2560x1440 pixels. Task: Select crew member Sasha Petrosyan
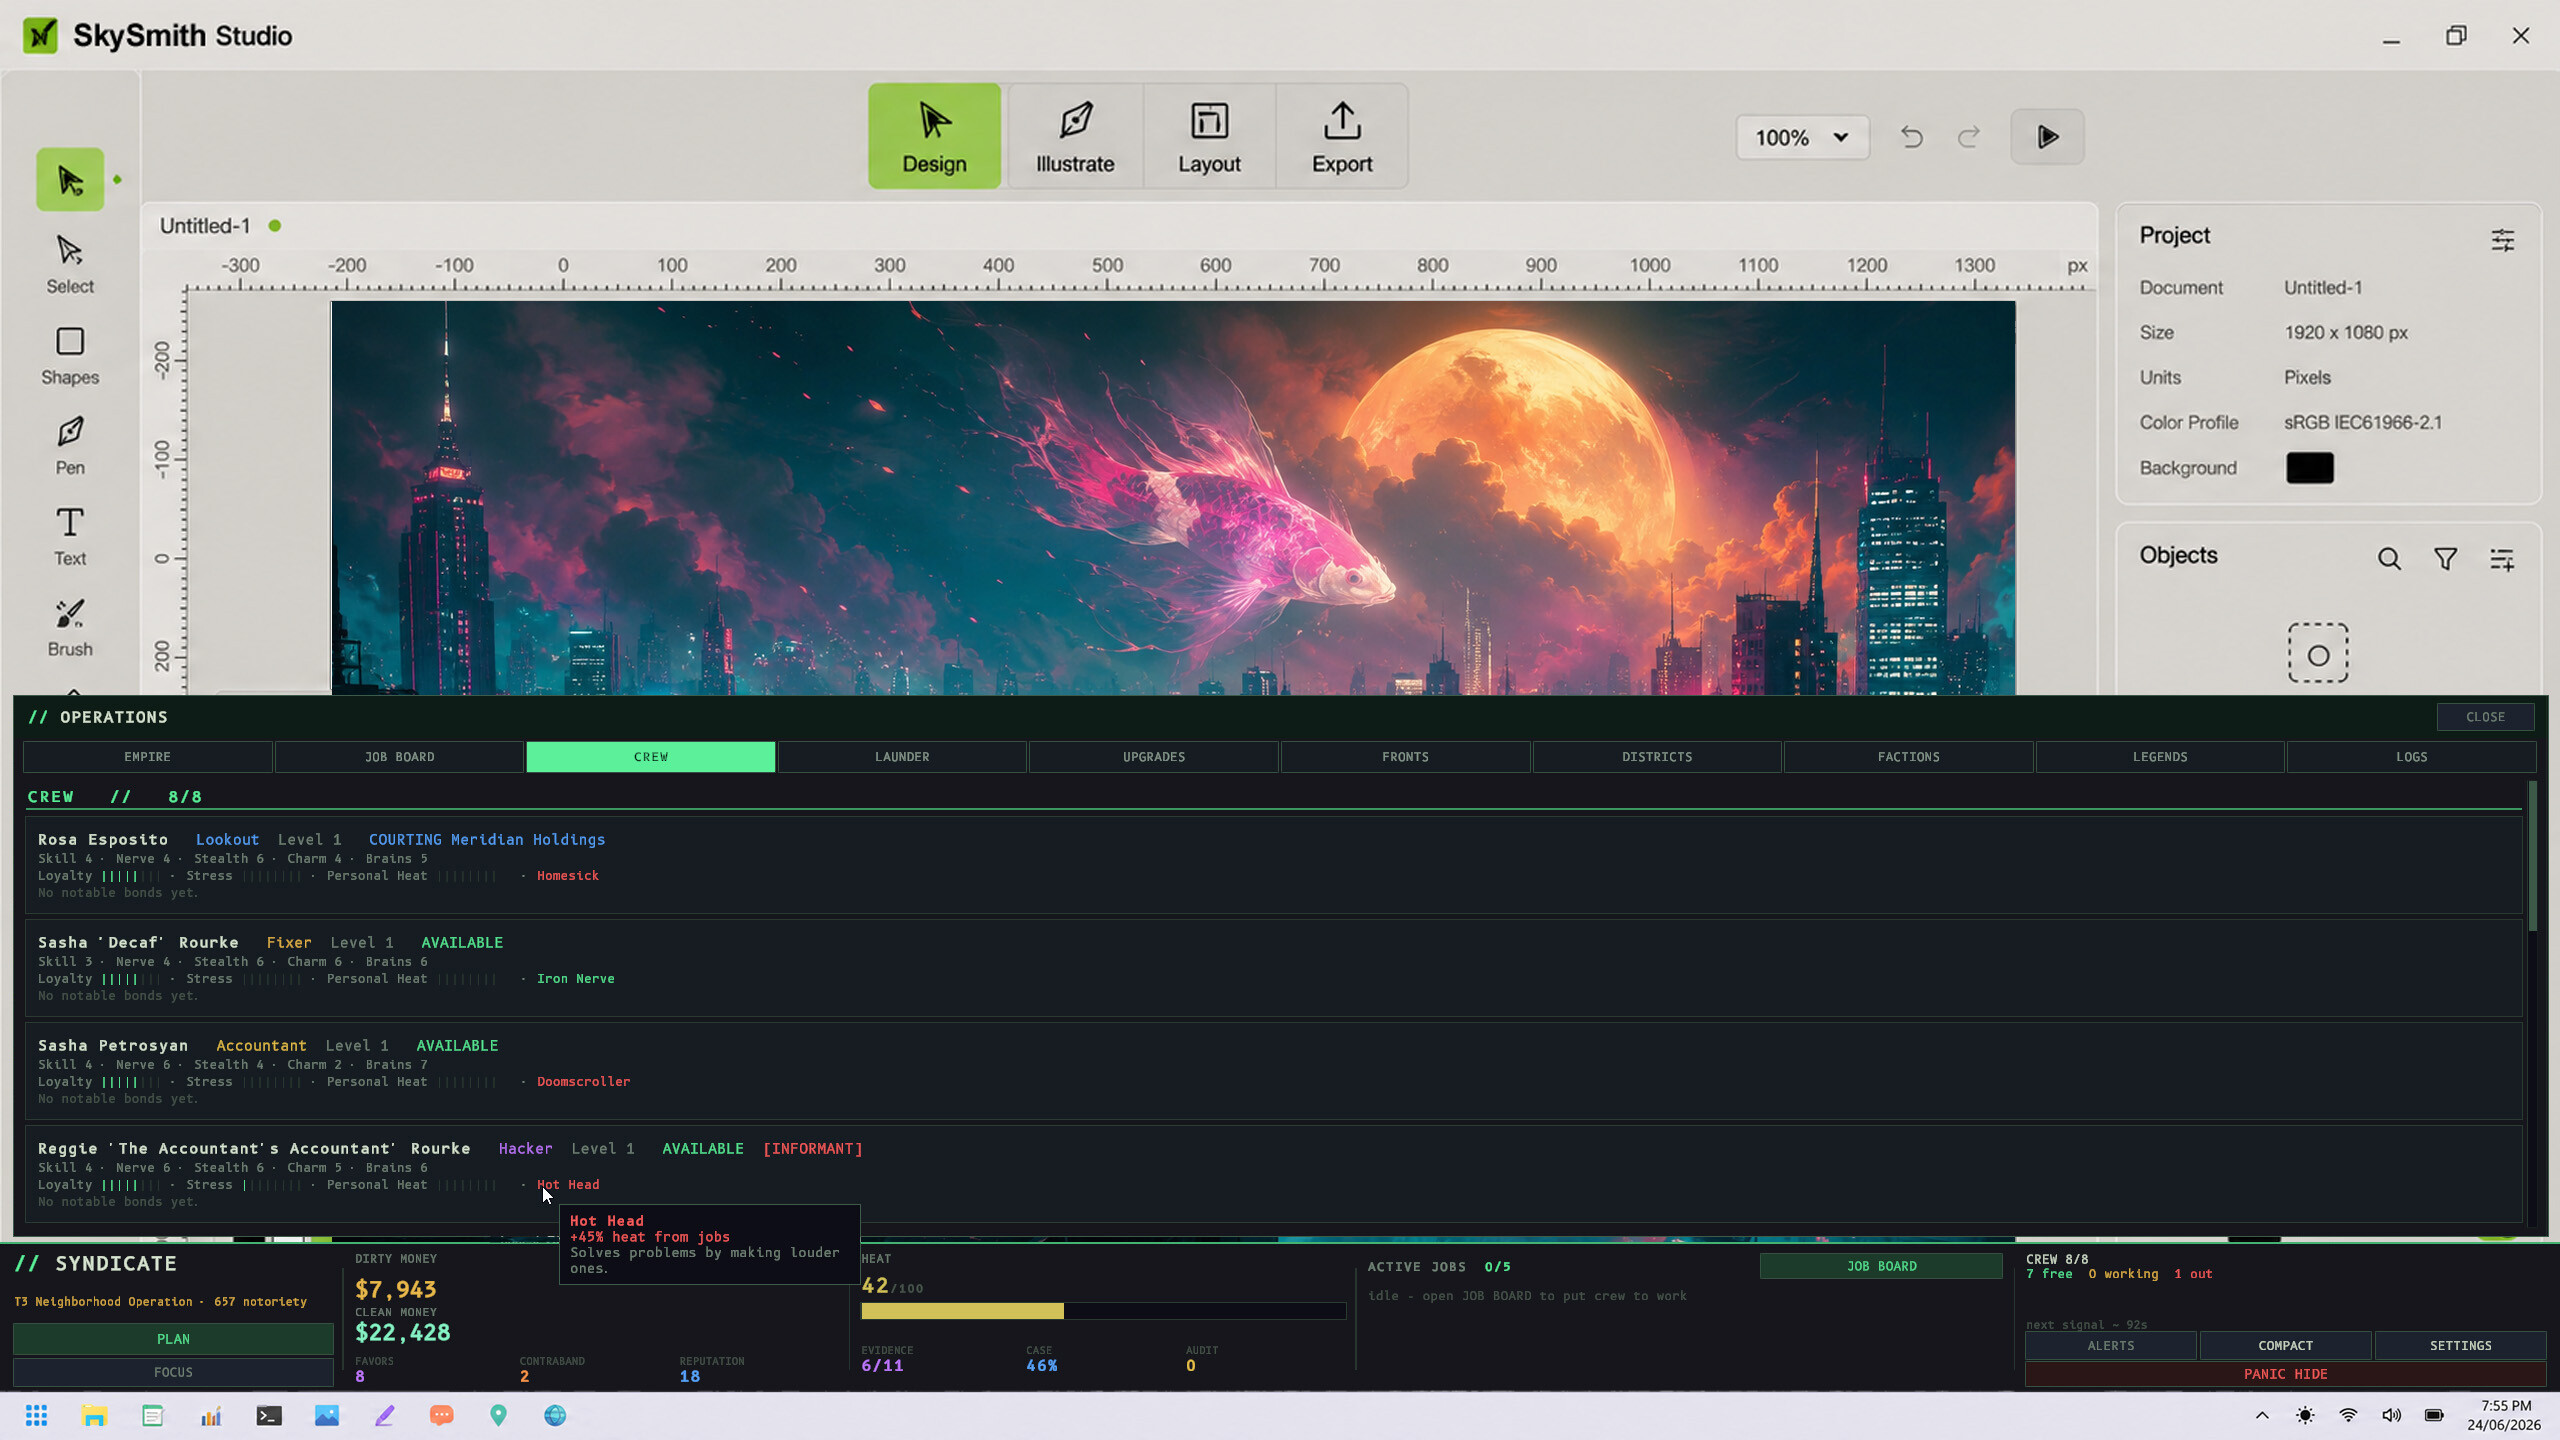click(1273, 1071)
